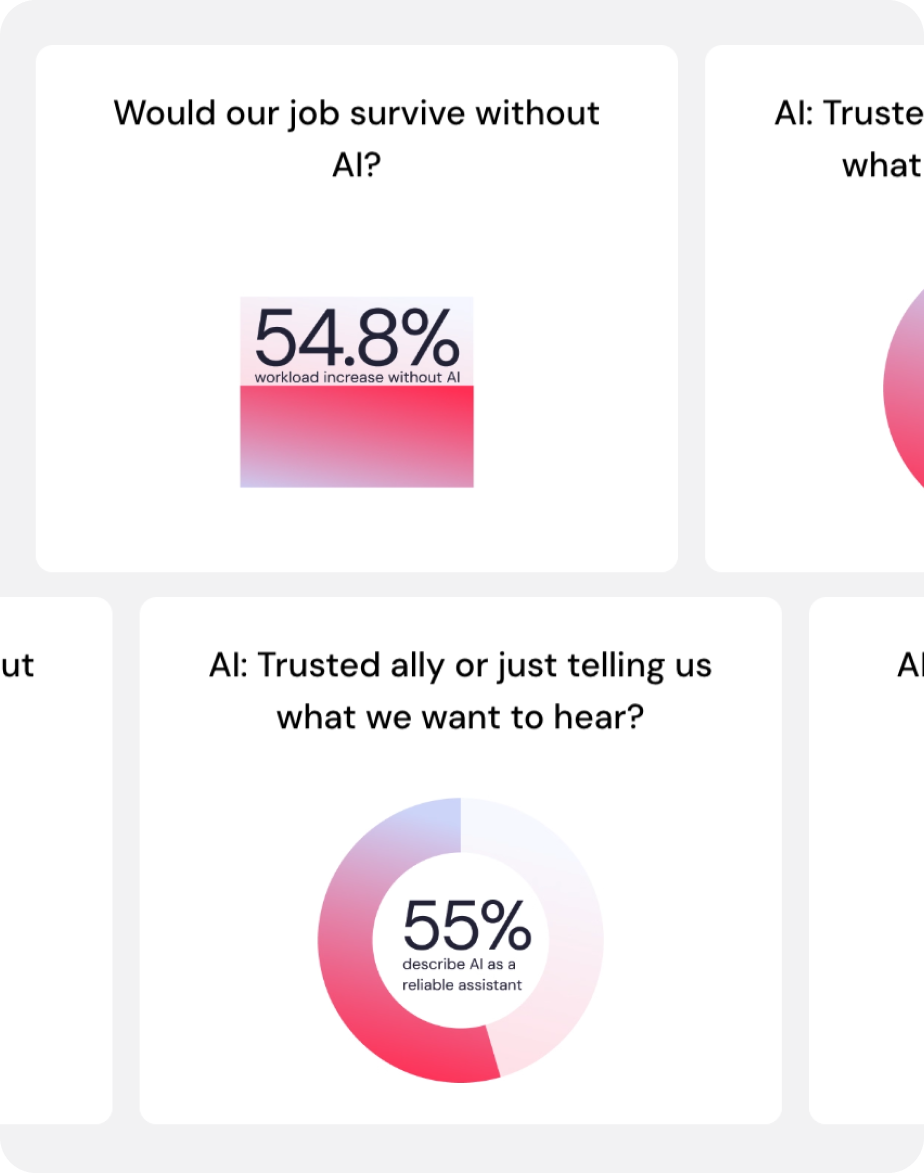The image size is (924, 1173).
Task: Click the partial pink circle chart on the right edge
Action: (904, 390)
